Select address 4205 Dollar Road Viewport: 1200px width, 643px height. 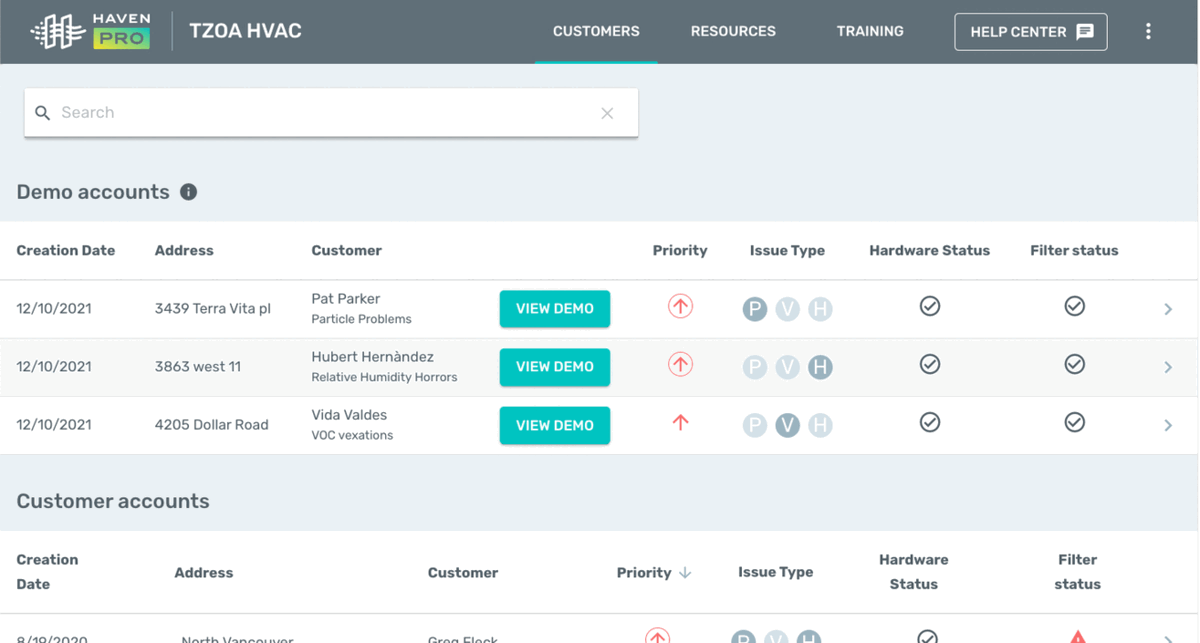click(212, 425)
